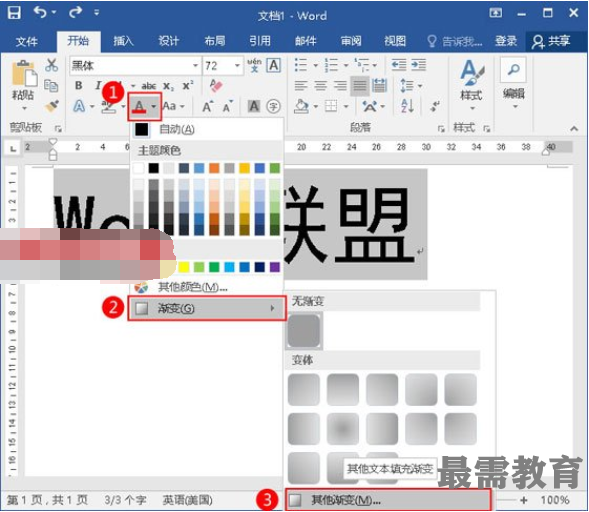This screenshot has height=512, width=589.
Task: Click the Cut scissors icon
Action: 51,65
